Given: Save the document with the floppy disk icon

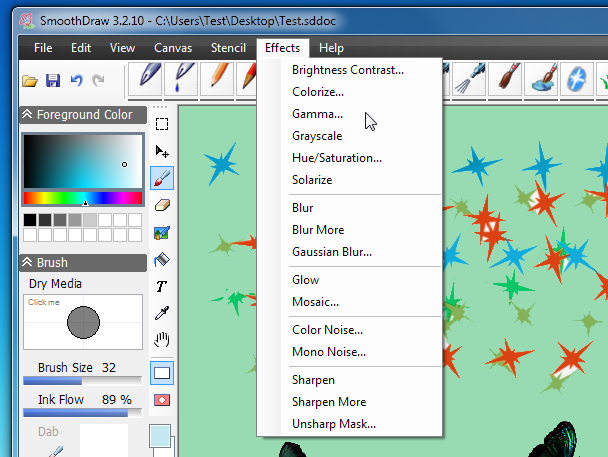Looking at the screenshot, I should coord(53,81).
